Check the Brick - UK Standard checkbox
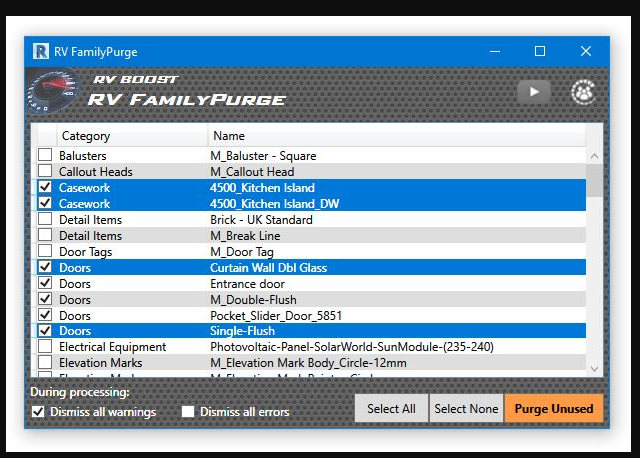This screenshot has height=458, width=640. (x=45, y=219)
